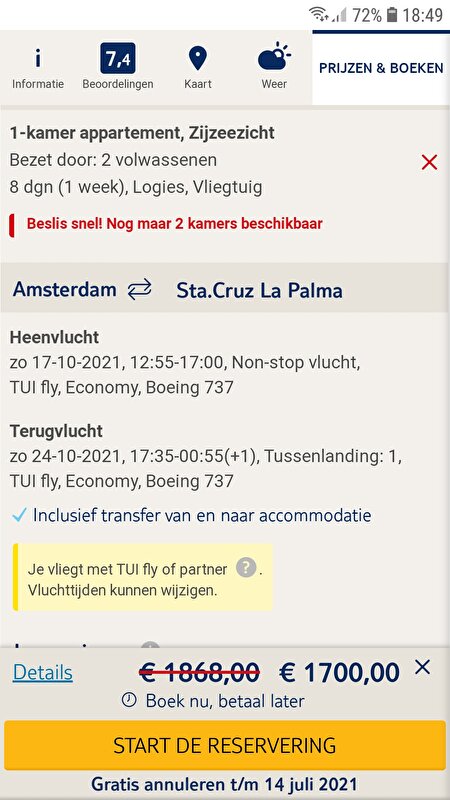The image size is (450, 800).
Task: Tap the 1-kamer appartement room heading
Action: point(142,133)
